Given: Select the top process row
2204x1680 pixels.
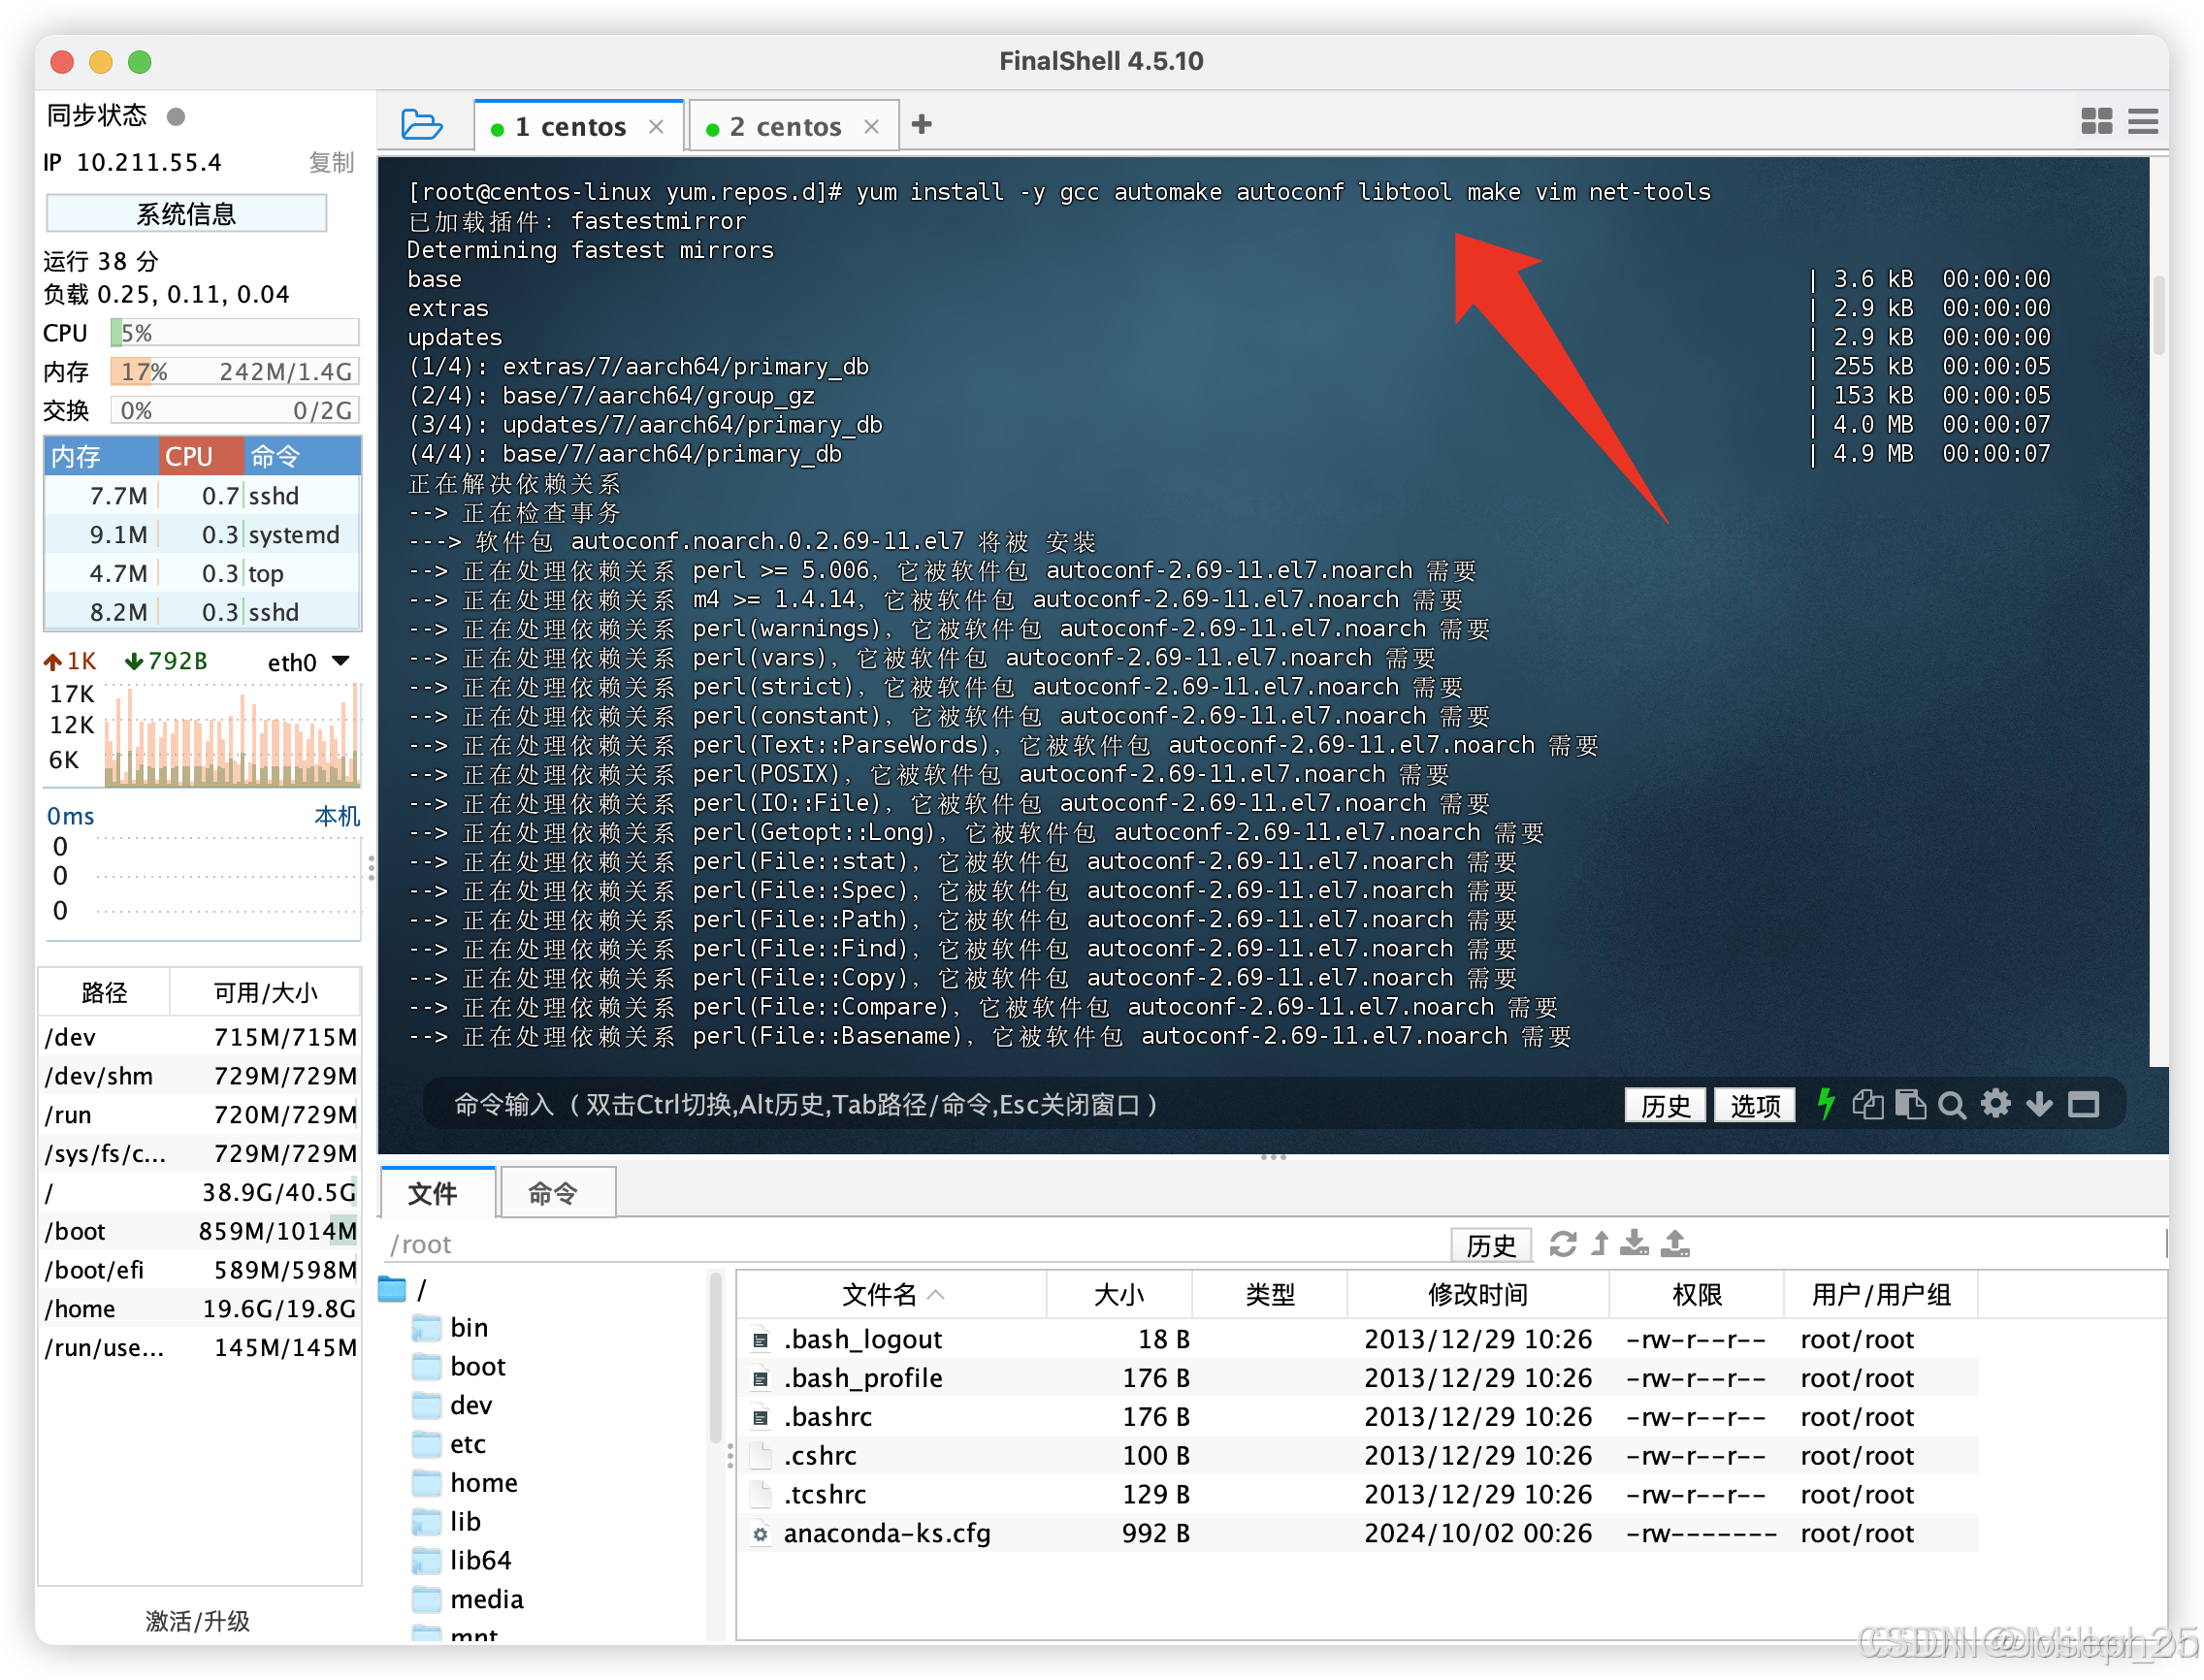Looking at the screenshot, I should [202, 573].
